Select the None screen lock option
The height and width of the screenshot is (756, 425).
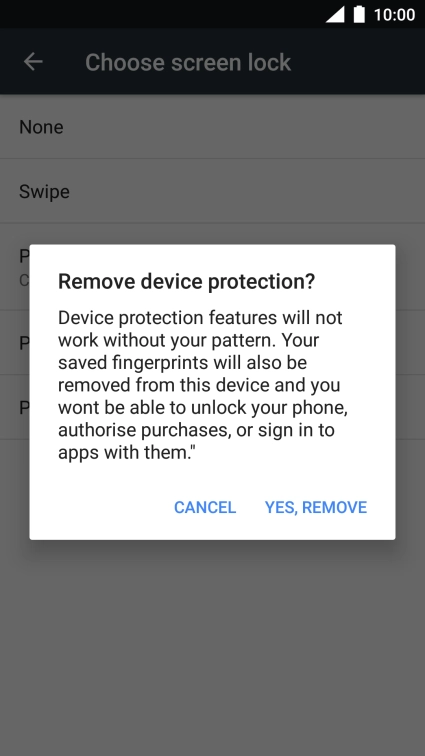(x=212, y=127)
